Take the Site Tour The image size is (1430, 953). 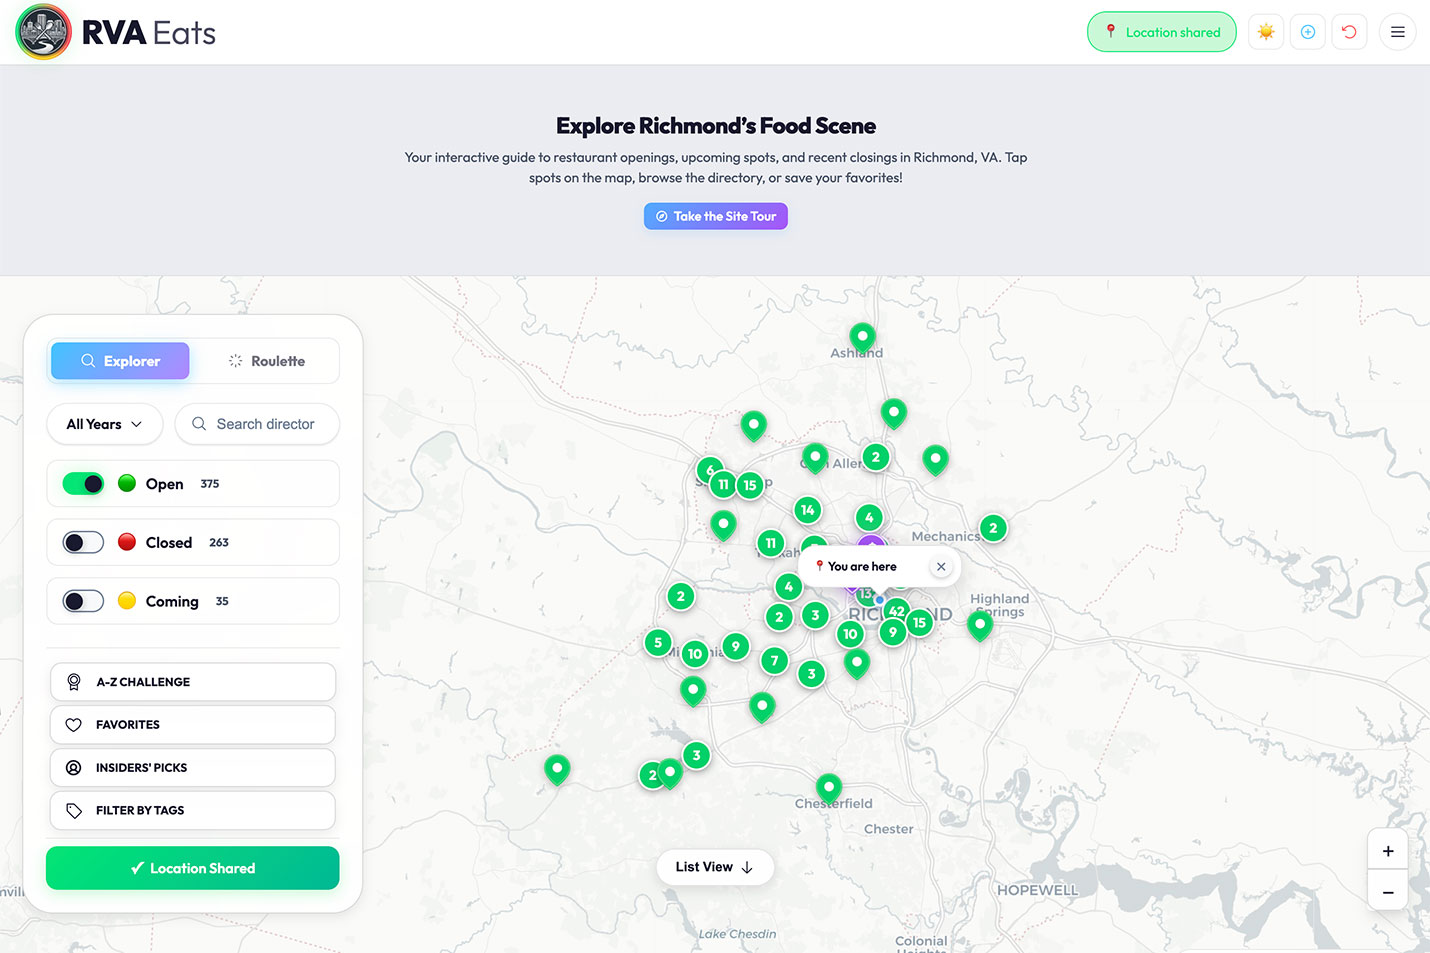click(x=716, y=216)
